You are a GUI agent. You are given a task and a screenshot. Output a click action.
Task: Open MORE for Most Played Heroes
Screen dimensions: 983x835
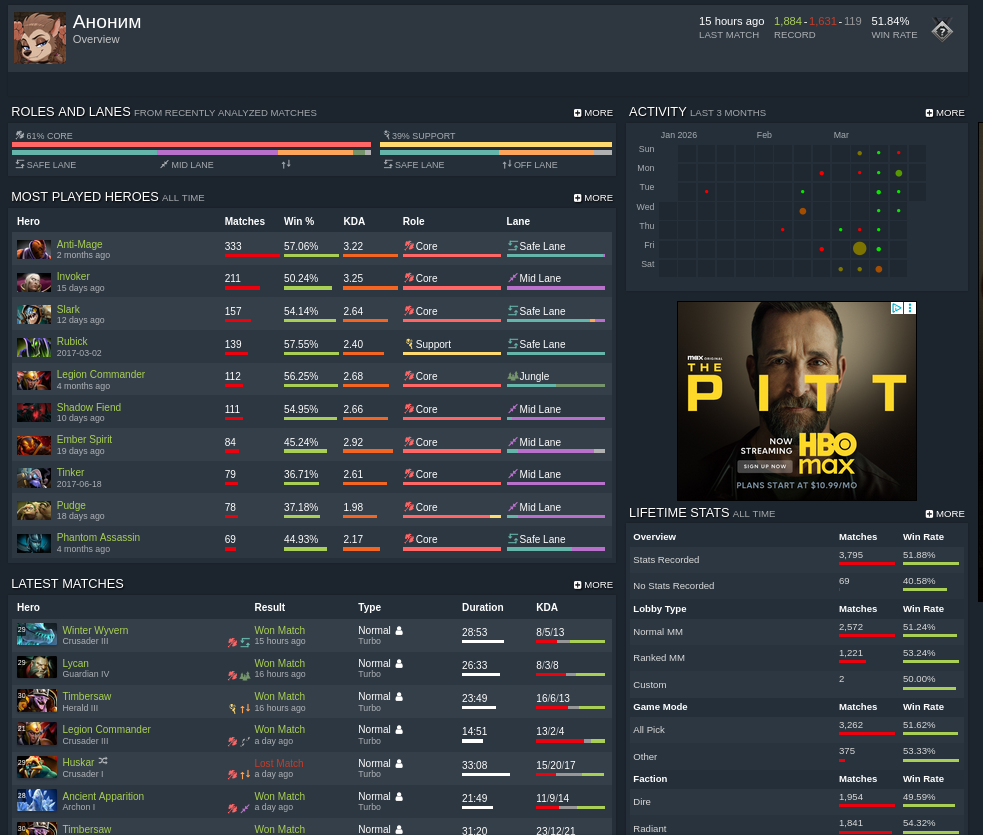(x=593, y=197)
